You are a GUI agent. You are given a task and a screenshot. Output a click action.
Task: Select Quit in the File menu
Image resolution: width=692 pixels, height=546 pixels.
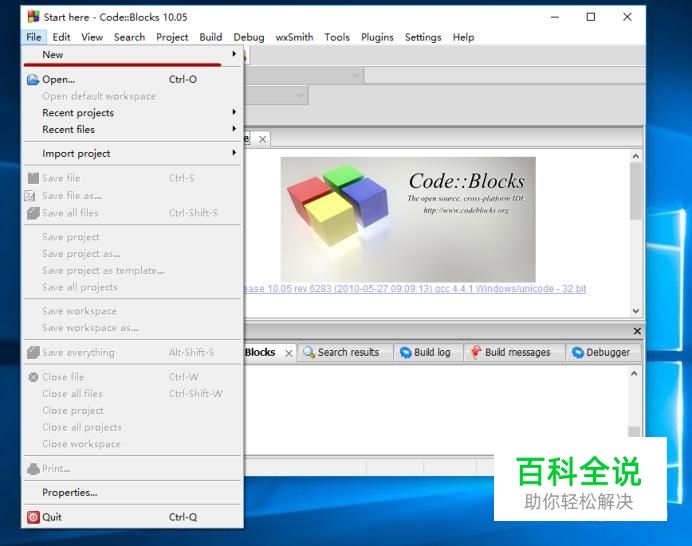coord(132,517)
